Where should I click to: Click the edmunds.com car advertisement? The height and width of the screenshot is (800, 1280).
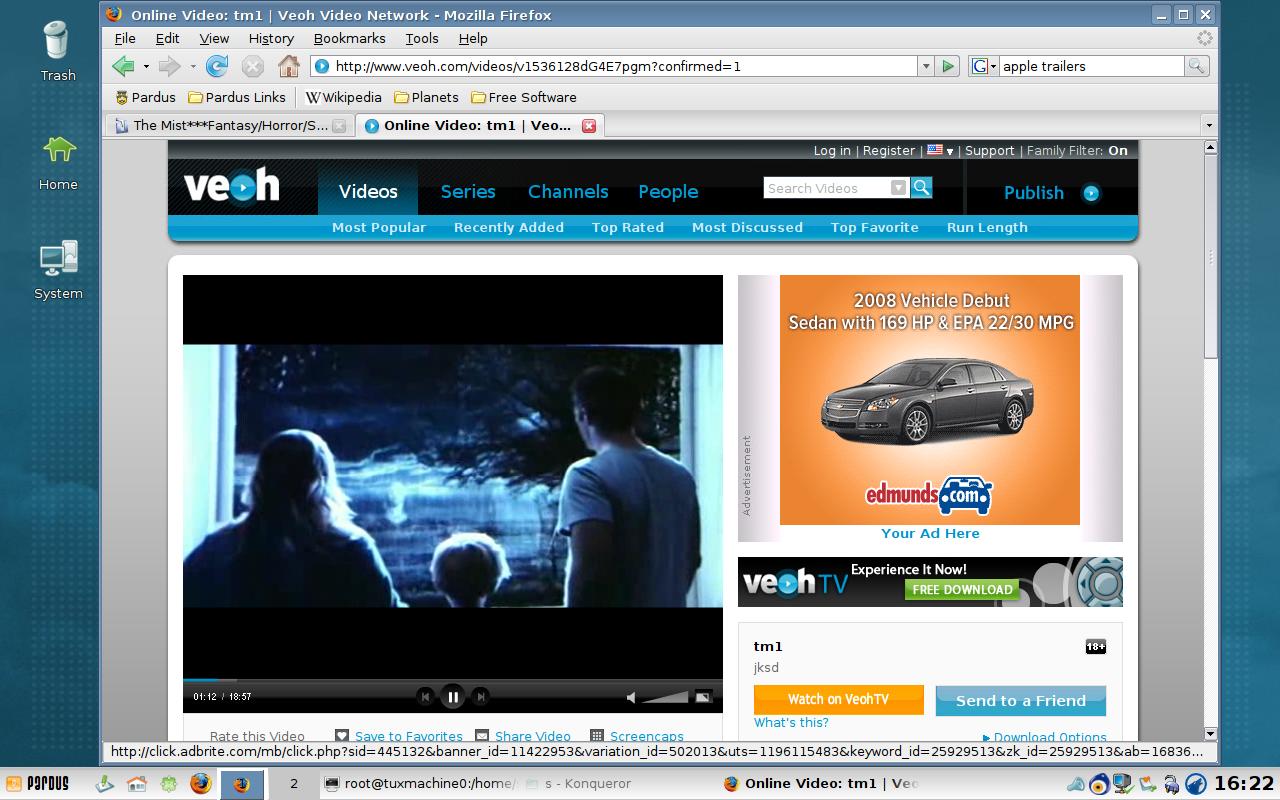click(x=930, y=400)
